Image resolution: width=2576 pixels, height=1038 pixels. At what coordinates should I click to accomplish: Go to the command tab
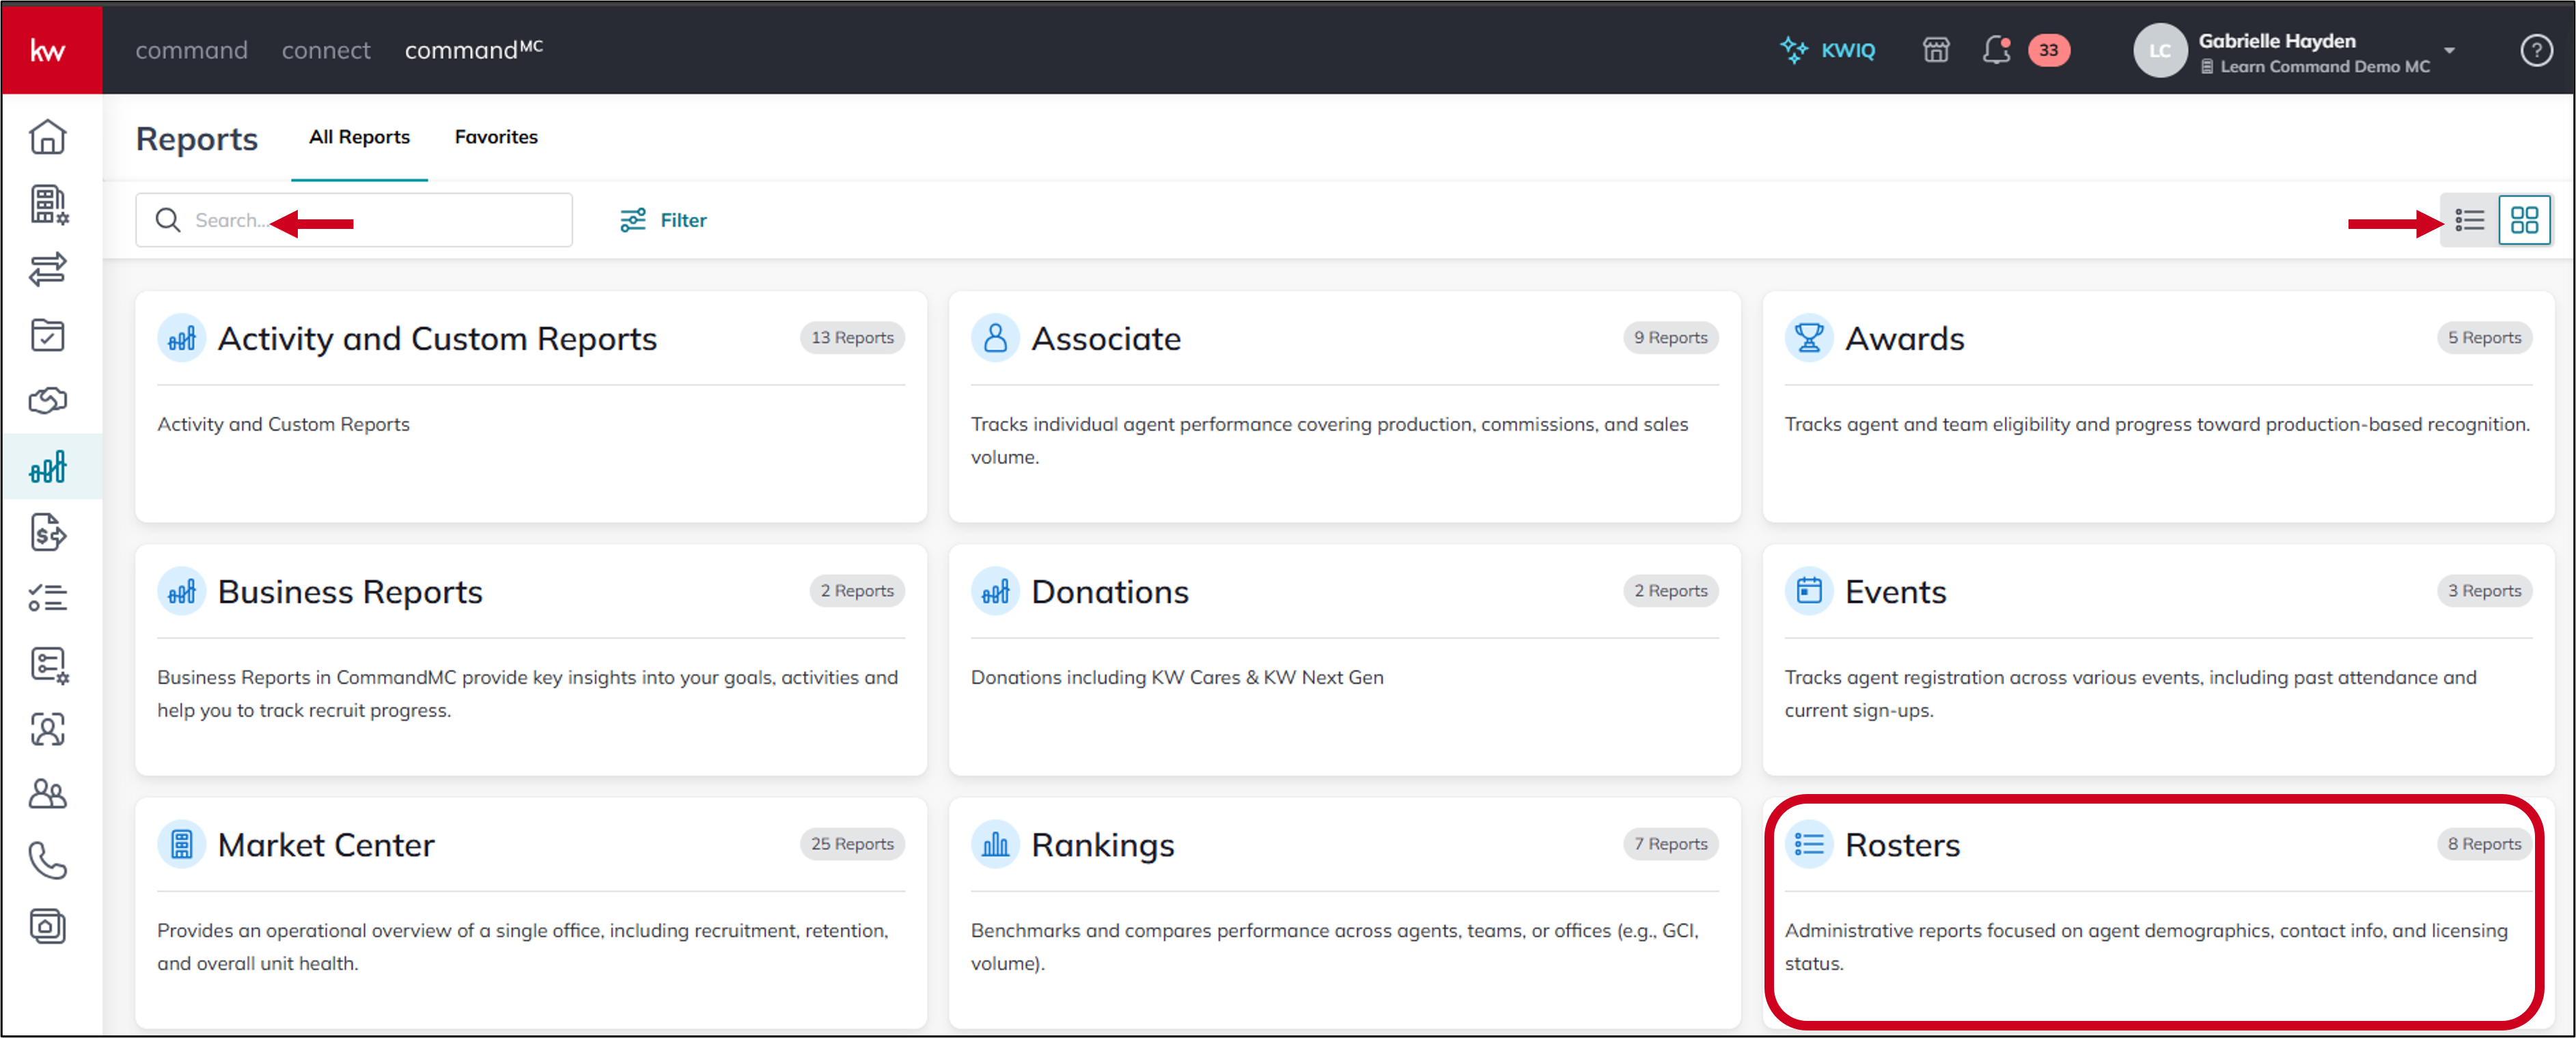click(191, 50)
